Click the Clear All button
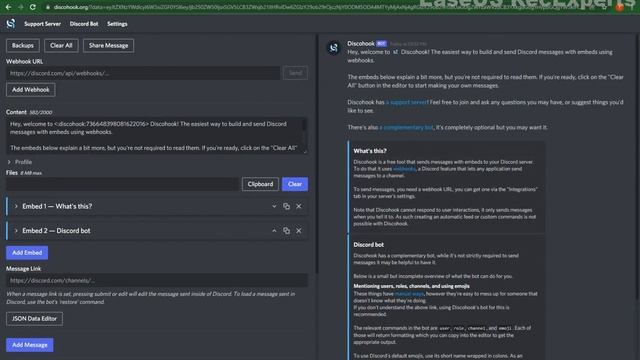Viewport: 640px width, 360px height. pyautogui.click(x=61, y=45)
